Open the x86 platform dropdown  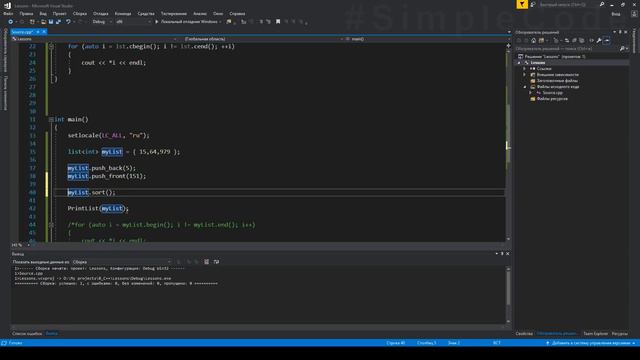133,22
